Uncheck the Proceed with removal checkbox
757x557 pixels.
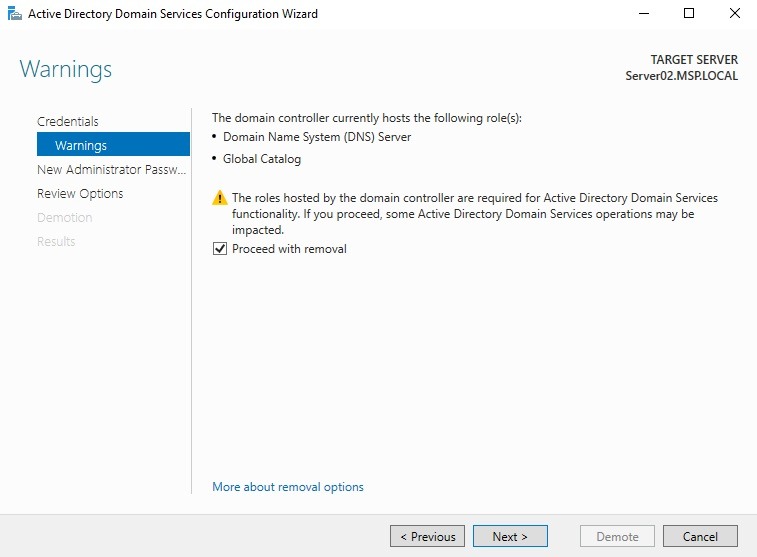220,249
